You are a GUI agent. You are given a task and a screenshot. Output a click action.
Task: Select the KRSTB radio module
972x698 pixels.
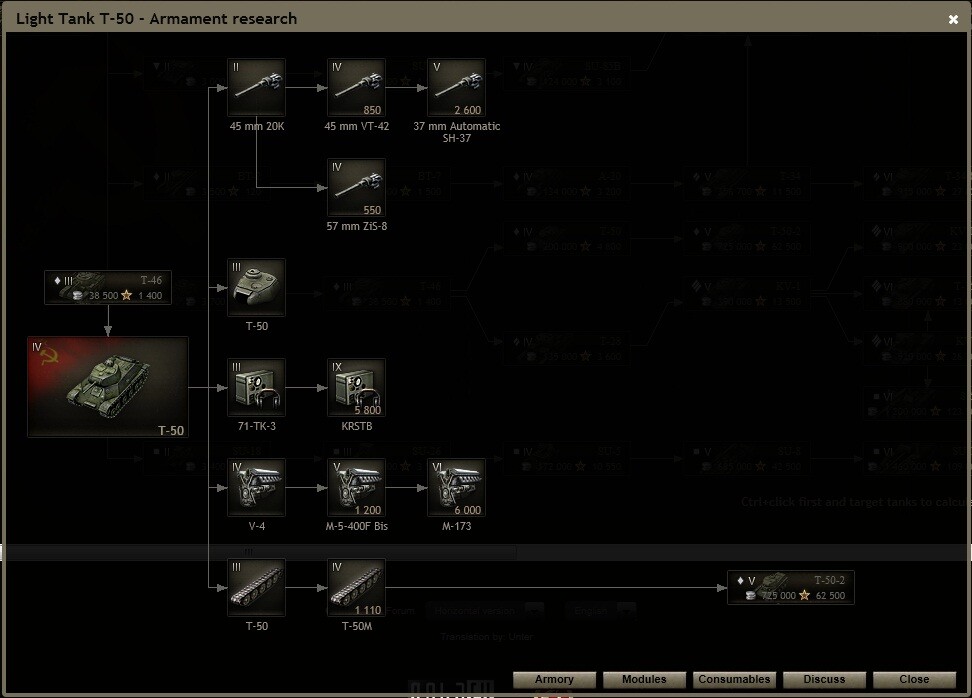356,387
